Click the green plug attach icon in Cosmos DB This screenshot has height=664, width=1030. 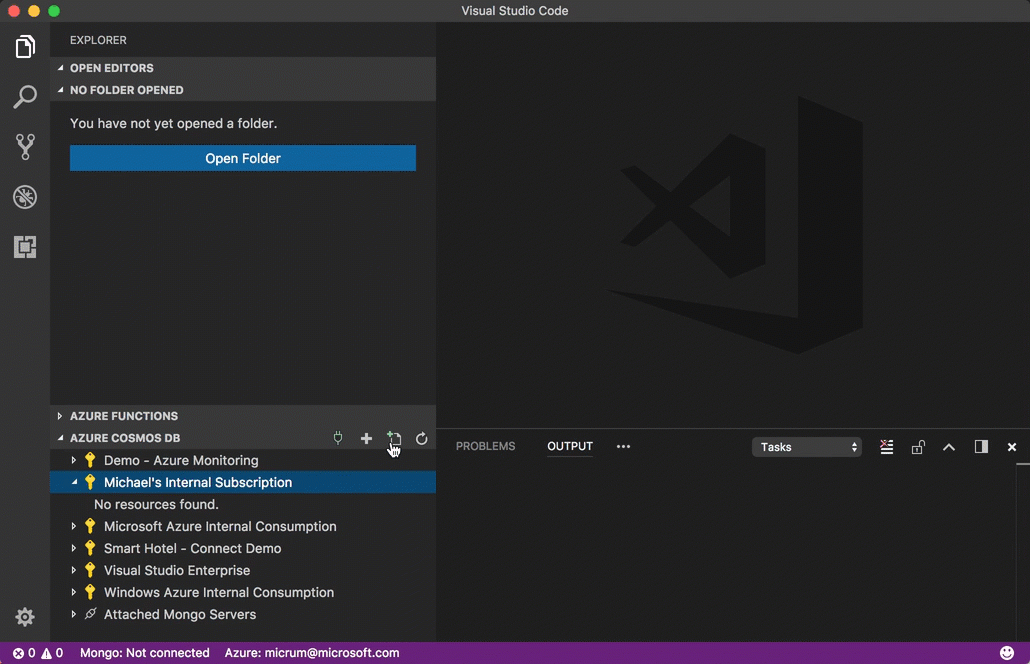tap(338, 438)
